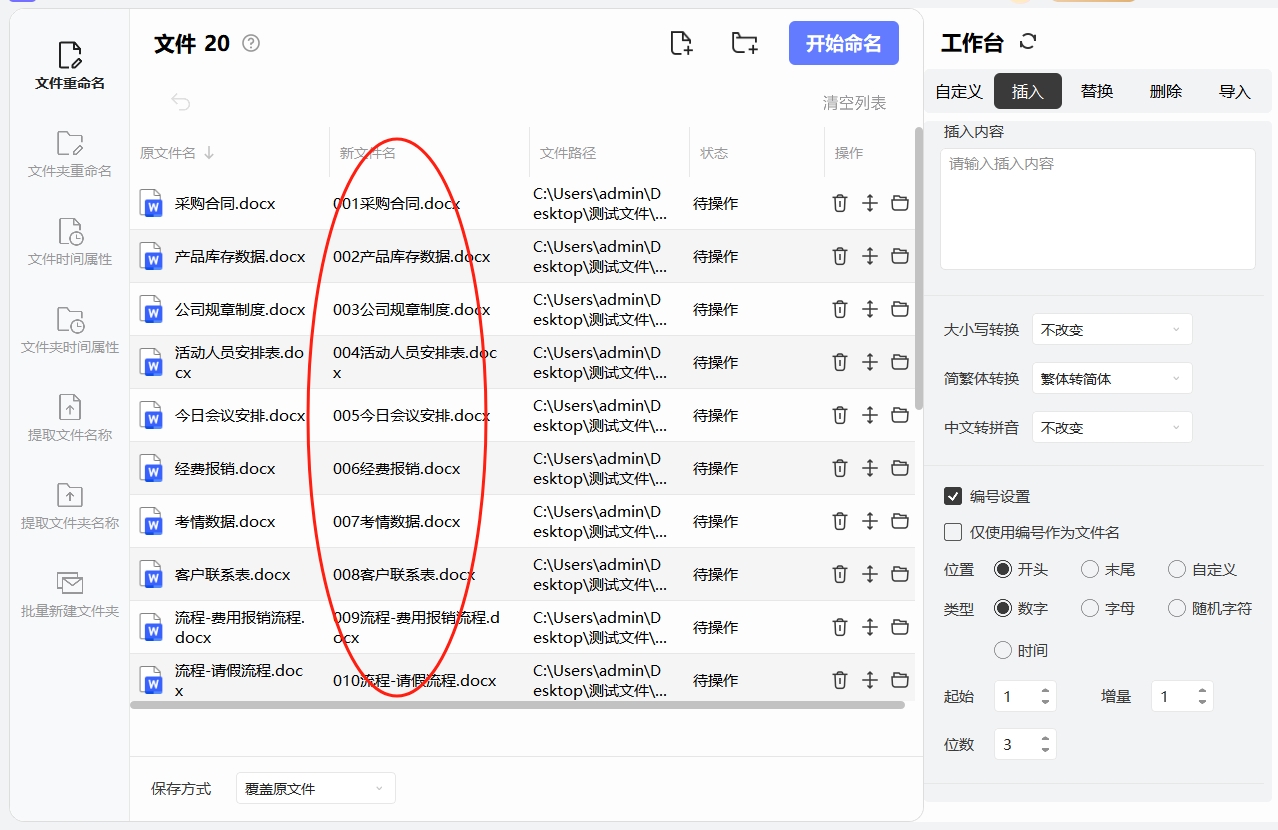This screenshot has width=1278, height=830.
Task: Switch to 文件夹重命名 in the sidebar
Action: [69, 154]
